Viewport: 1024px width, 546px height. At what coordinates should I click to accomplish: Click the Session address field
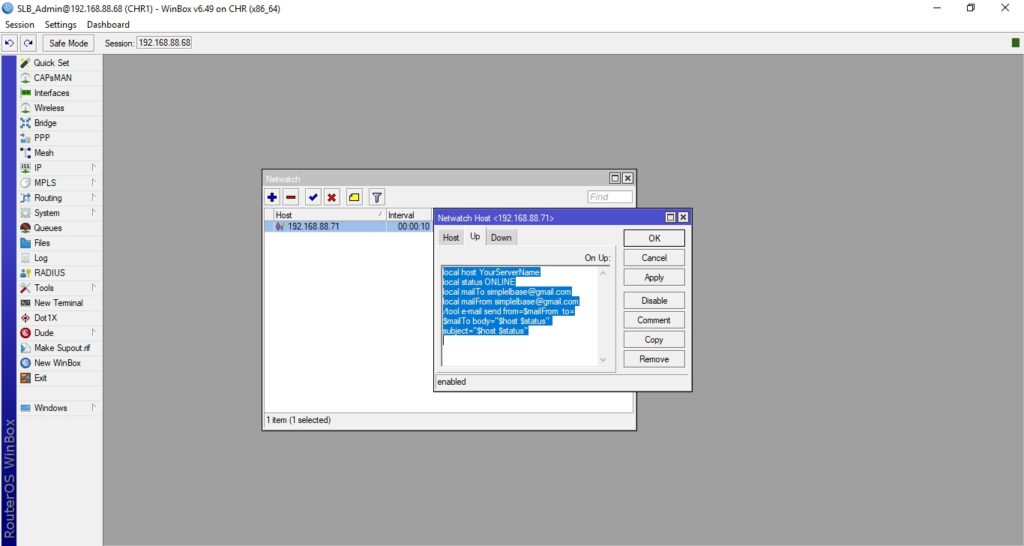pyautogui.click(x=165, y=43)
